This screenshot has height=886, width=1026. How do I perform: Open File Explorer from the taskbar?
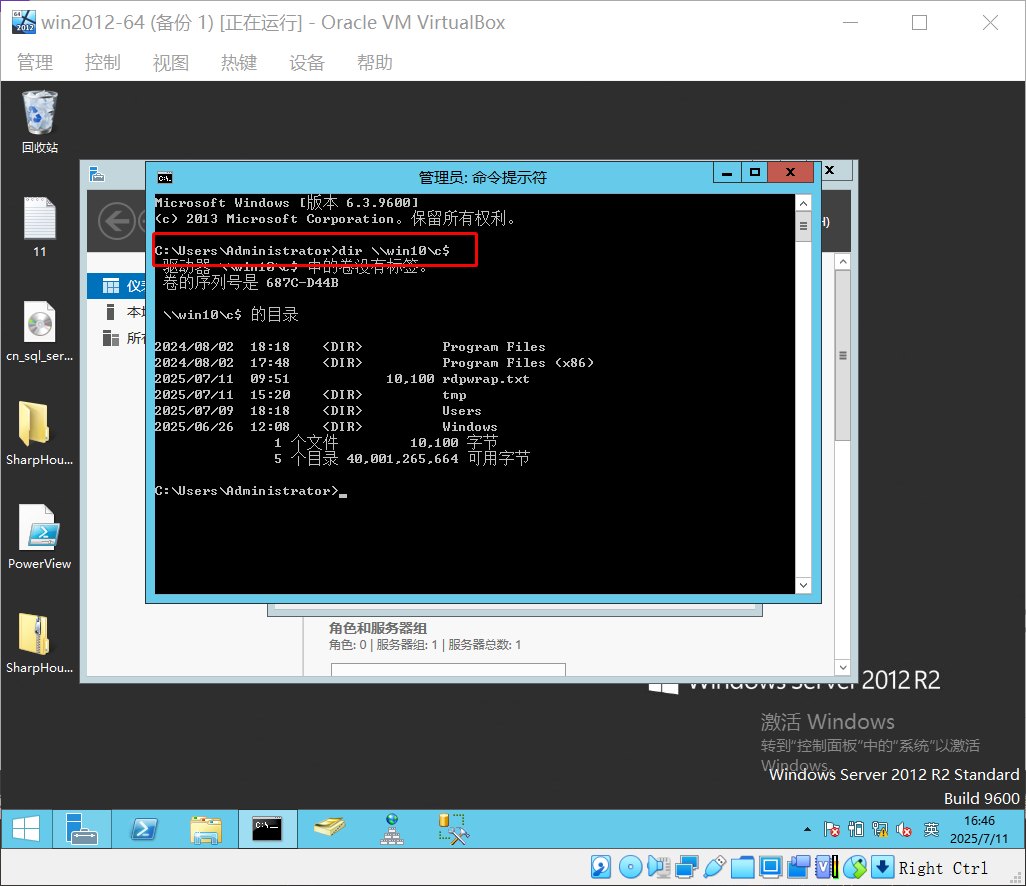pos(205,828)
